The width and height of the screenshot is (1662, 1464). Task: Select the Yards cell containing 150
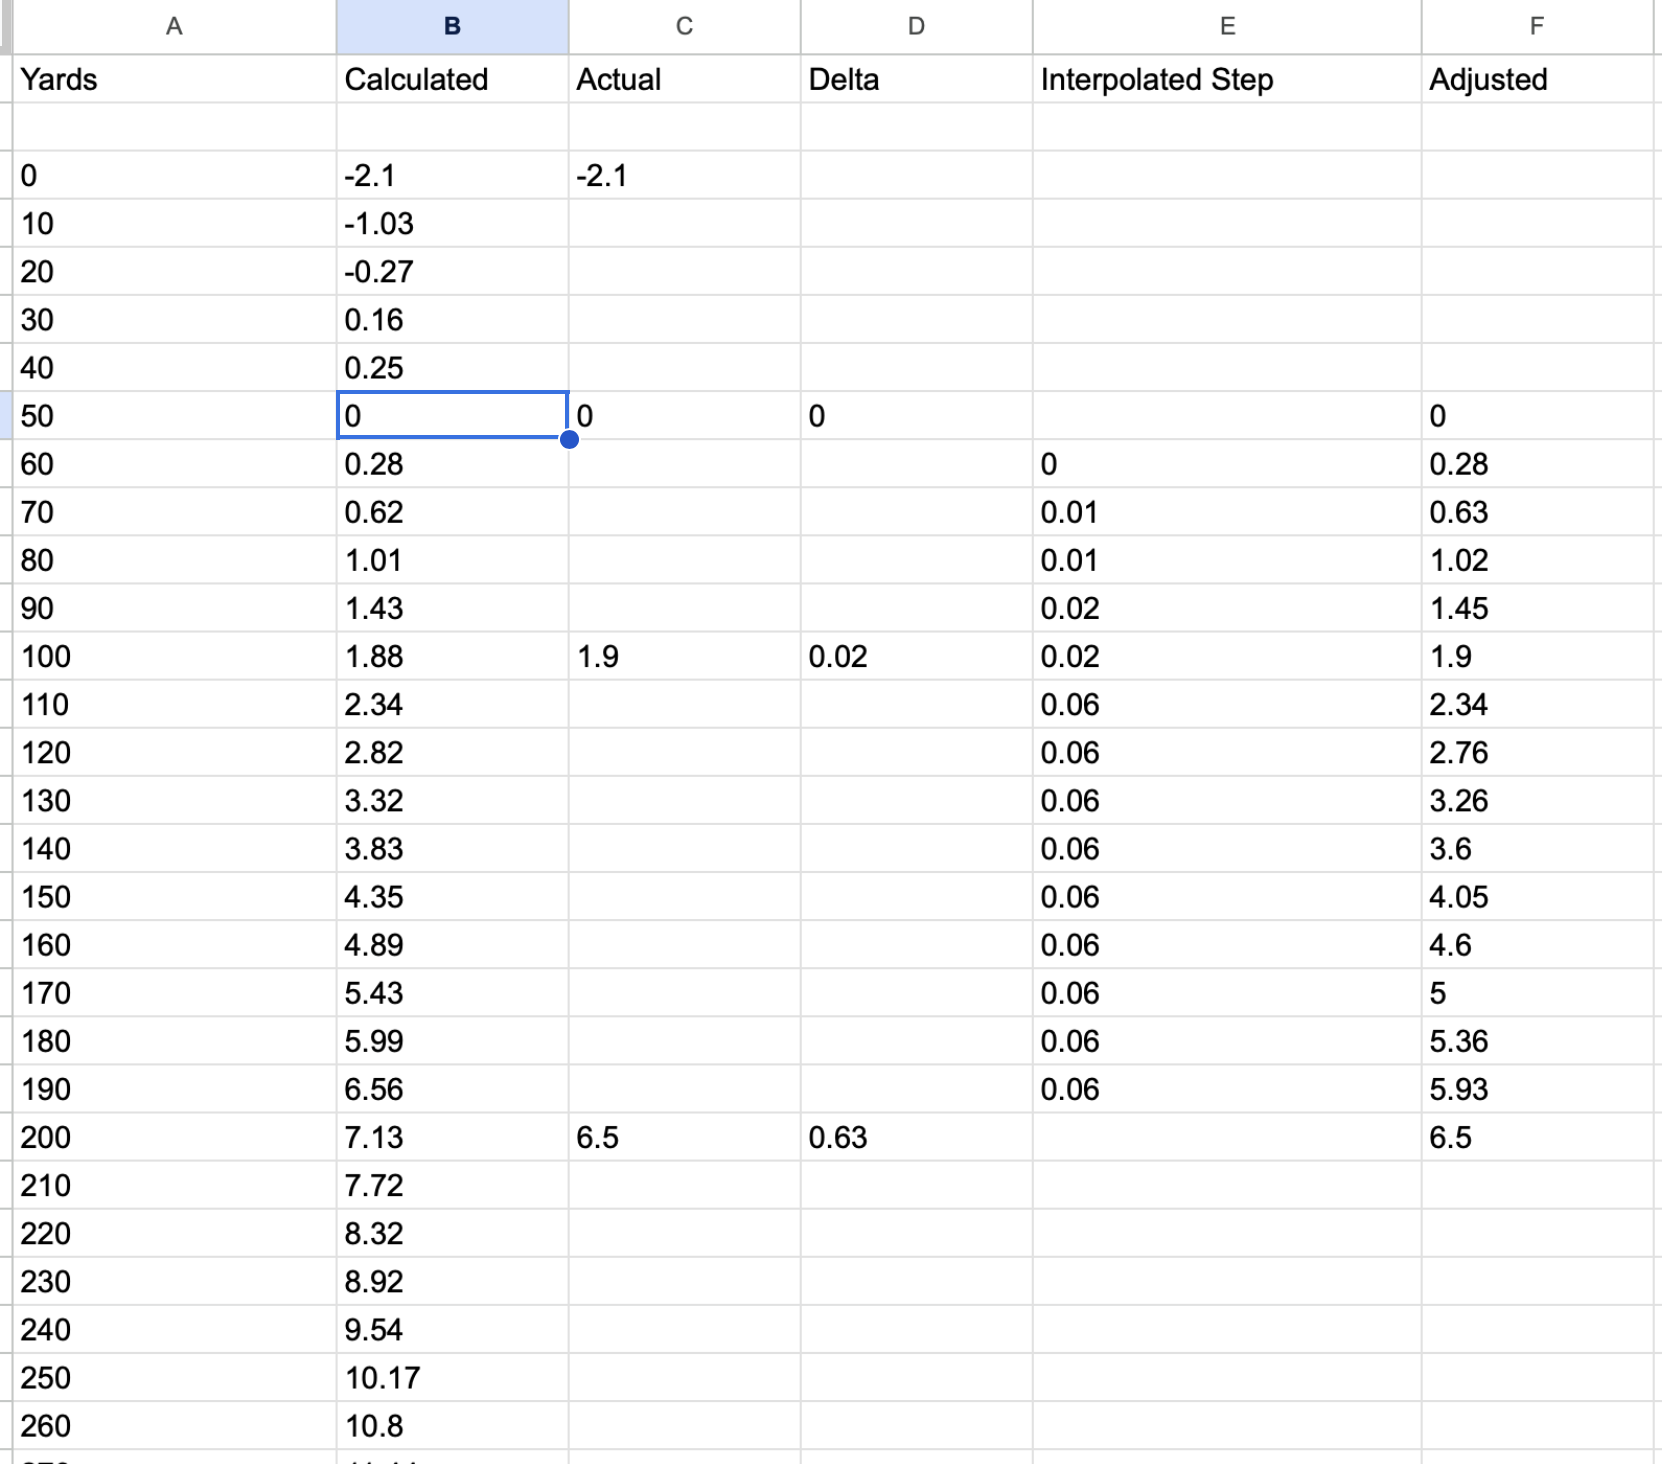pos(174,897)
